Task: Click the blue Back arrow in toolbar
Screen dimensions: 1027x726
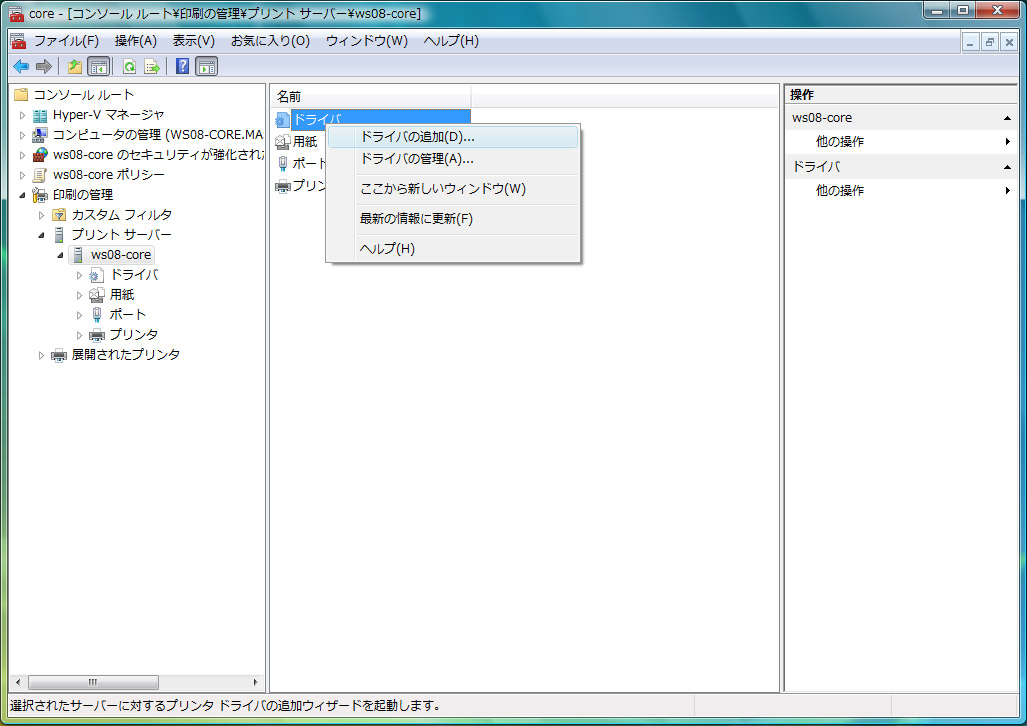Action: 20,67
